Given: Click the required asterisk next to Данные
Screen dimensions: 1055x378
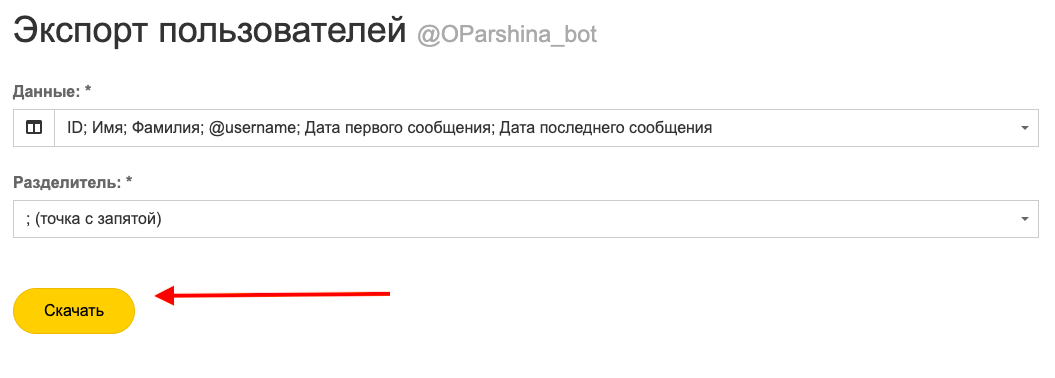Looking at the screenshot, I should (x=88, y=89).
